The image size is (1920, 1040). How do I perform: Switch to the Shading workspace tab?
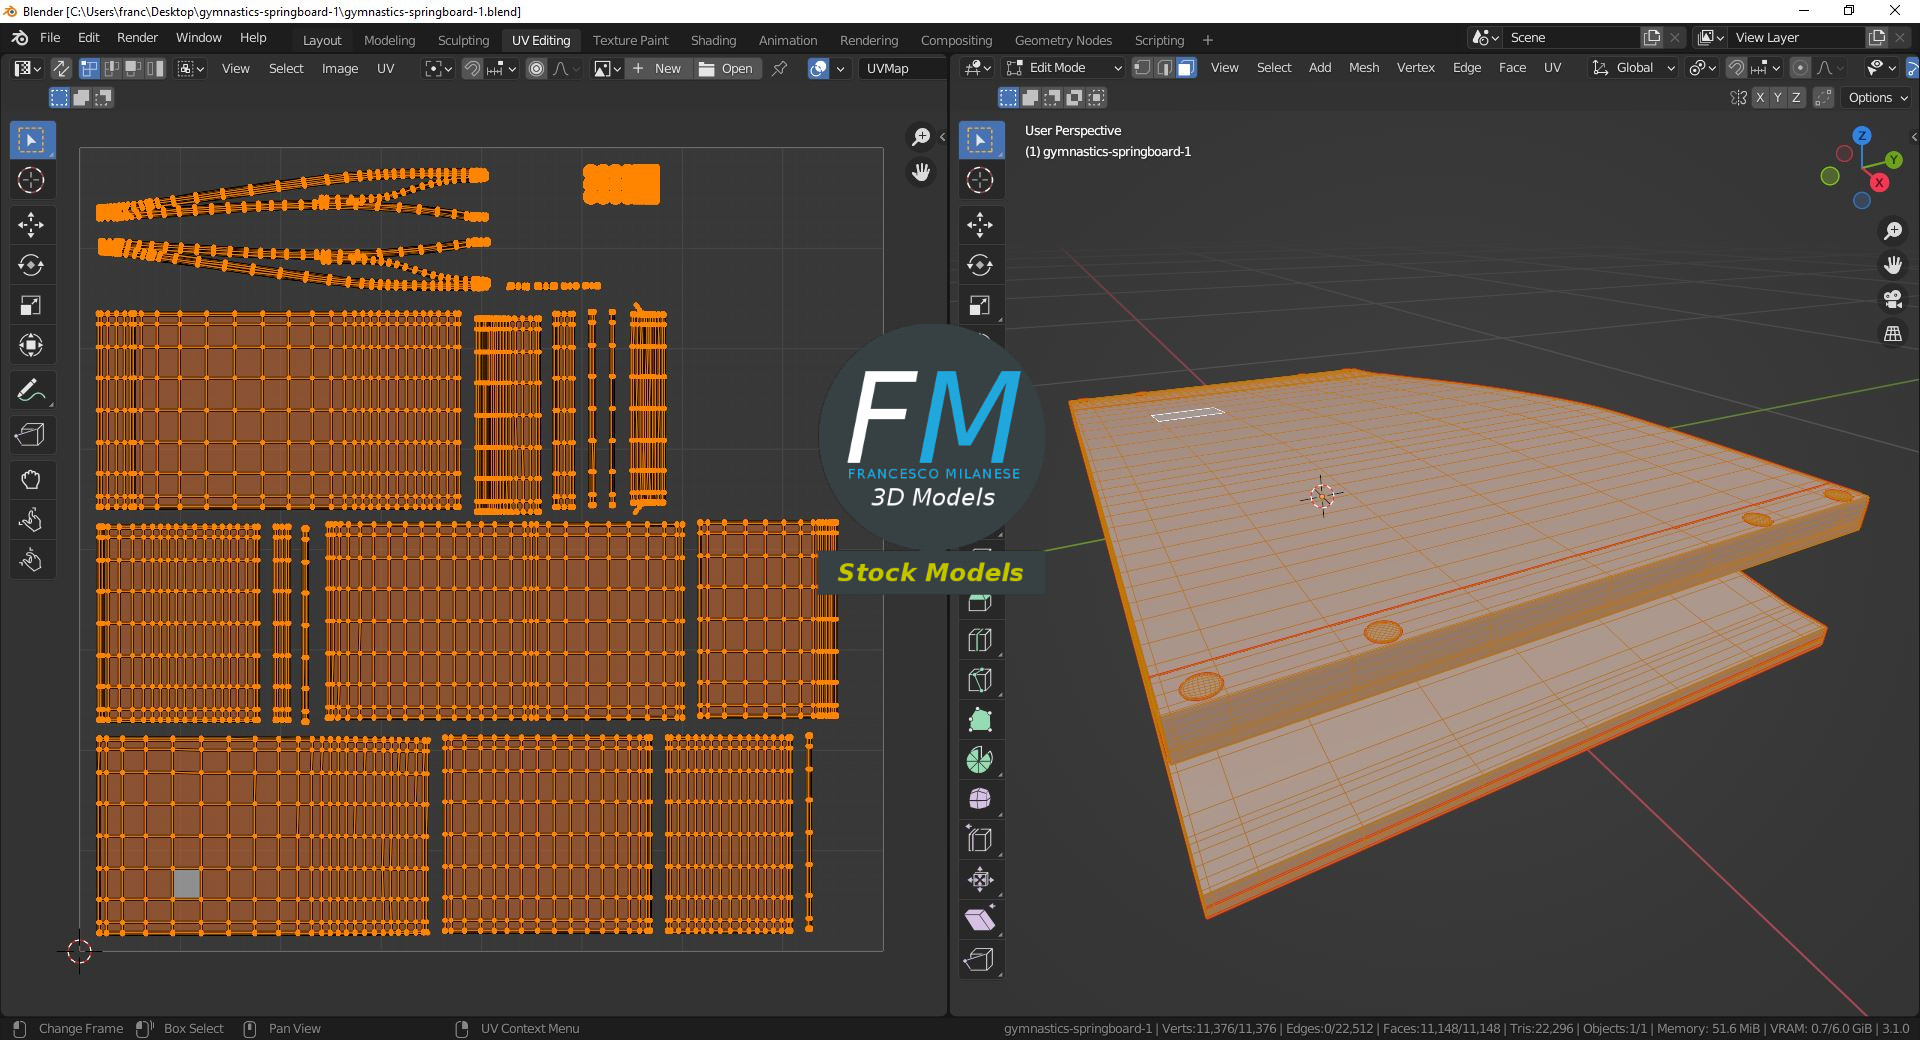pos(713,40)
